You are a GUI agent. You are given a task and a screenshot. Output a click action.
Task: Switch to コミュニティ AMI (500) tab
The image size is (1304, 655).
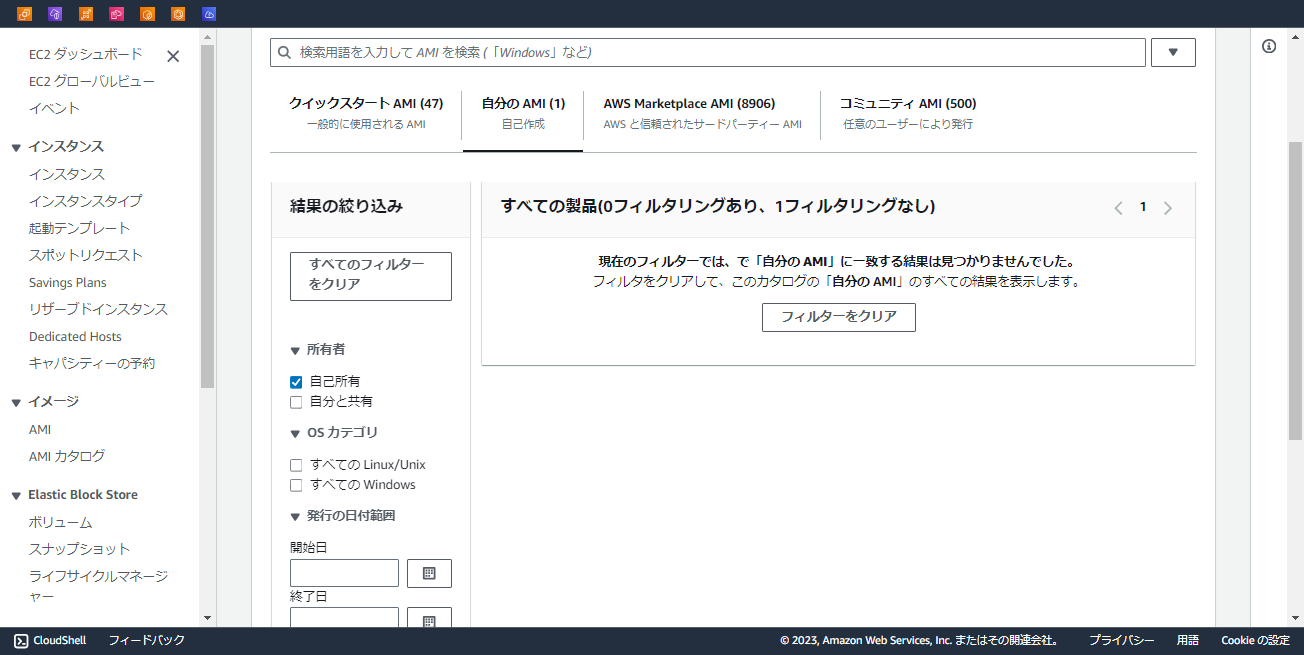[x=908, y=114]
